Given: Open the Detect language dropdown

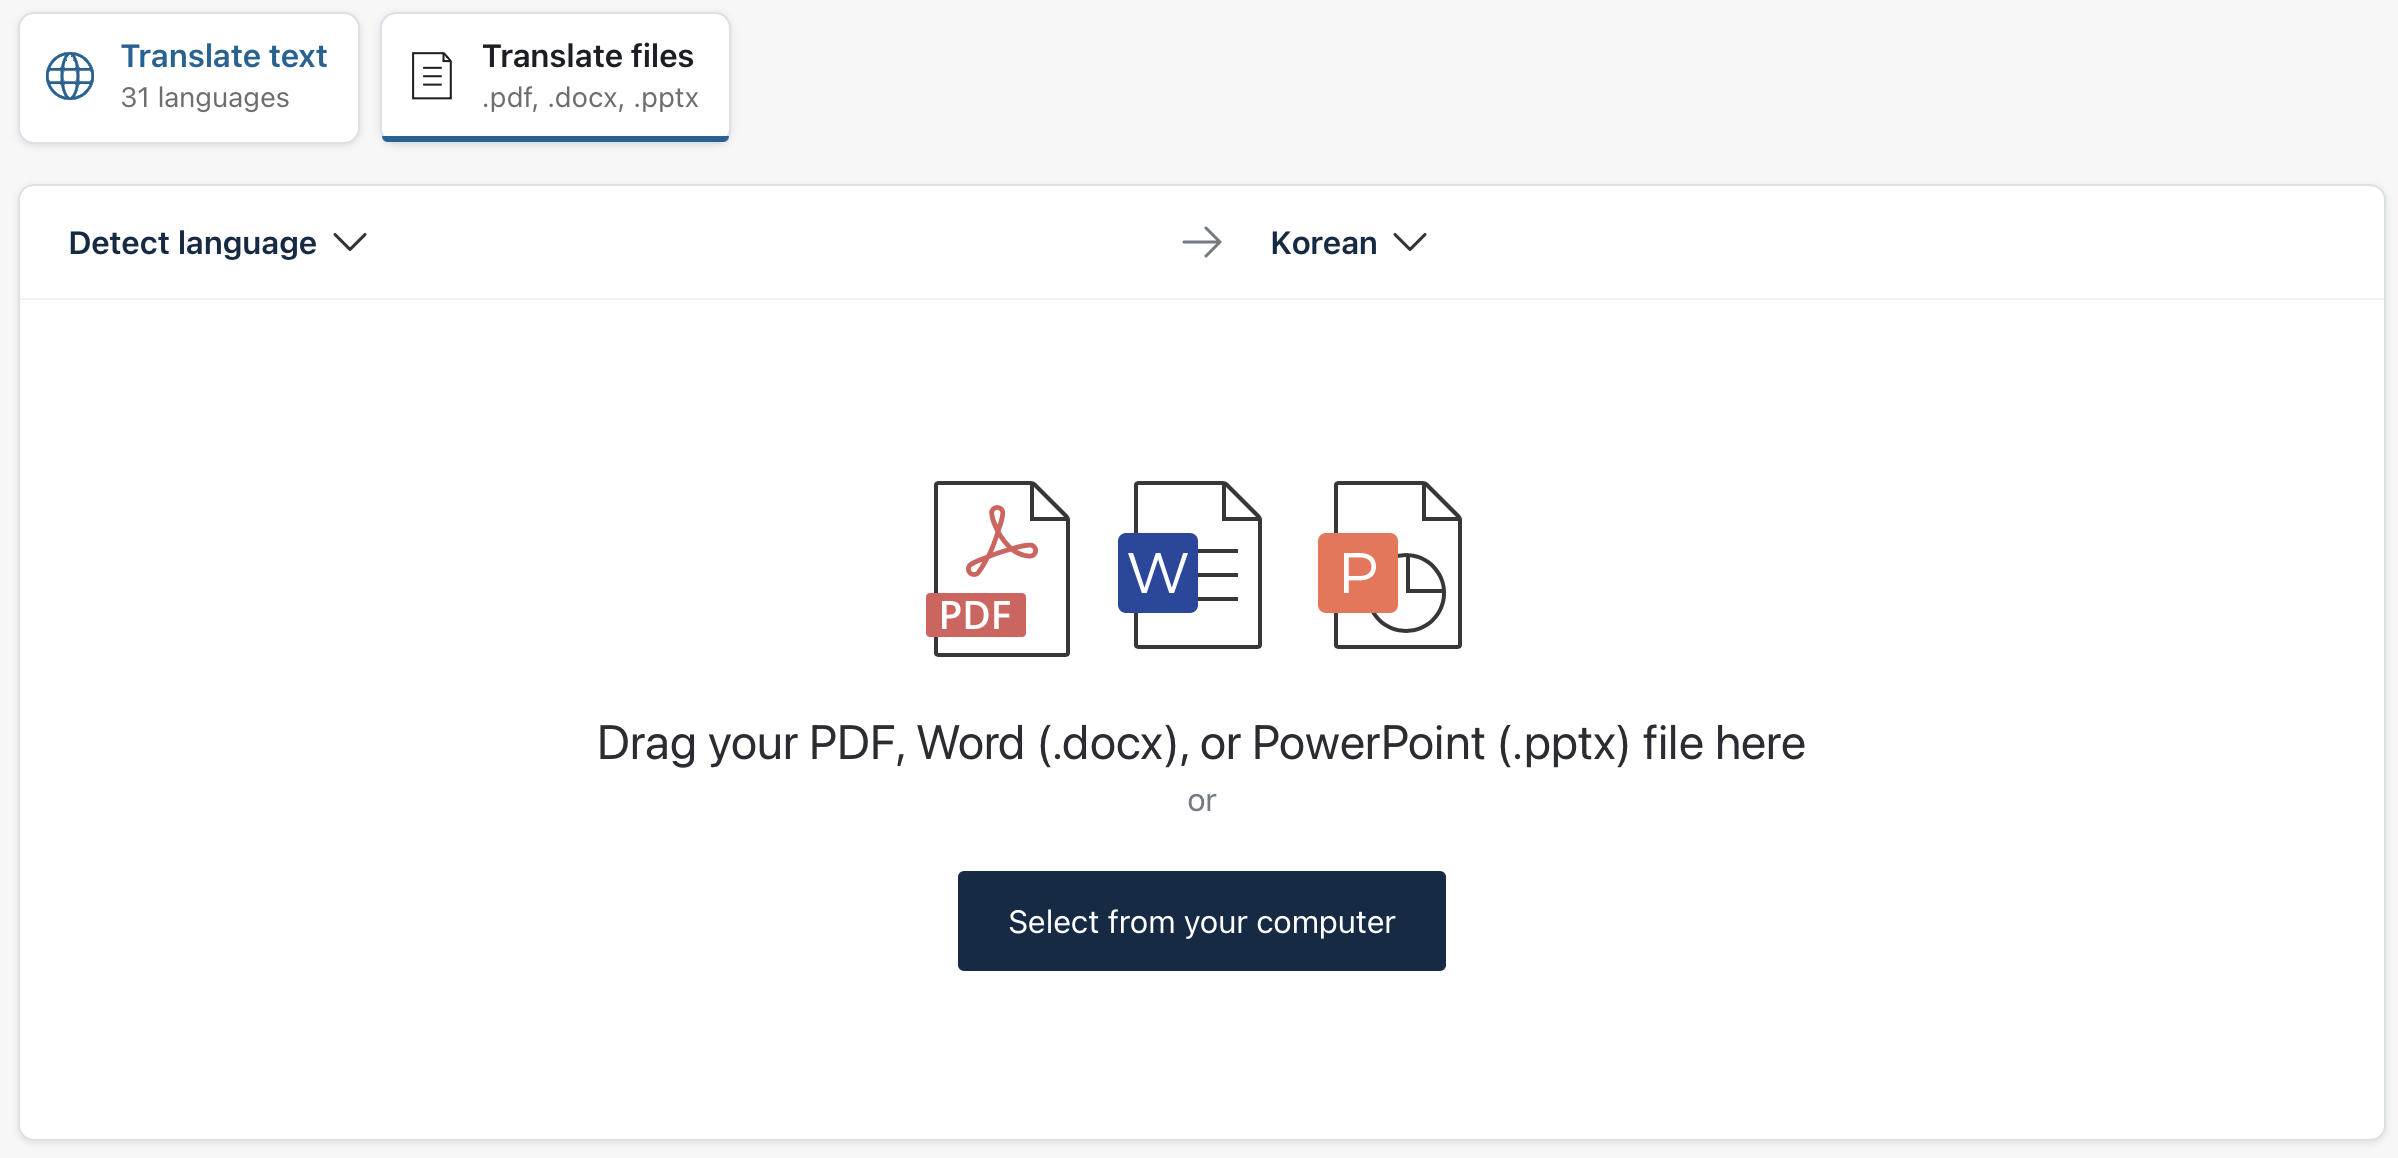Looking at the screenshot, I should click(x=218, y=243).
